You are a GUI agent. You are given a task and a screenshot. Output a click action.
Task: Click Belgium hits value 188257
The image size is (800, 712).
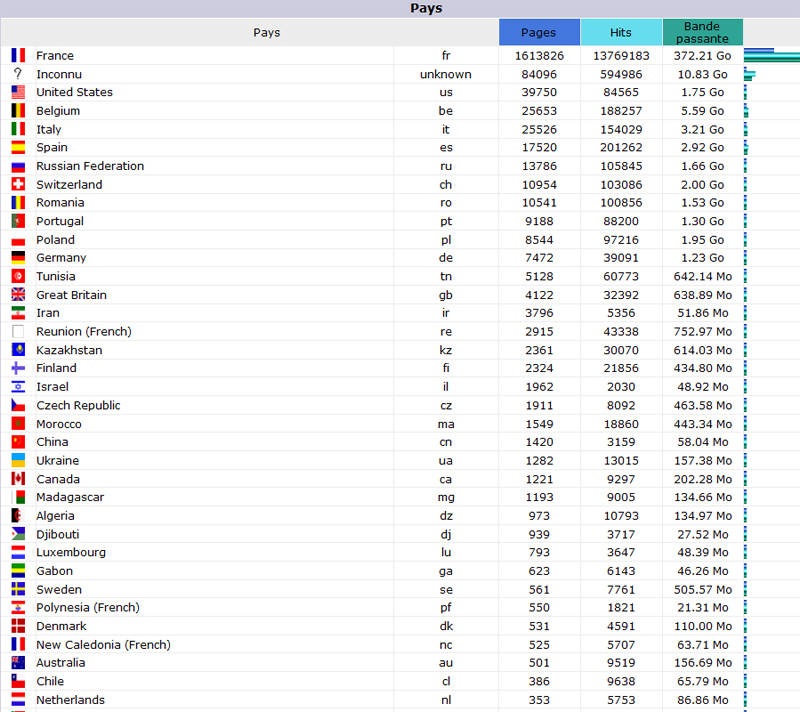[x=621, y=111]
